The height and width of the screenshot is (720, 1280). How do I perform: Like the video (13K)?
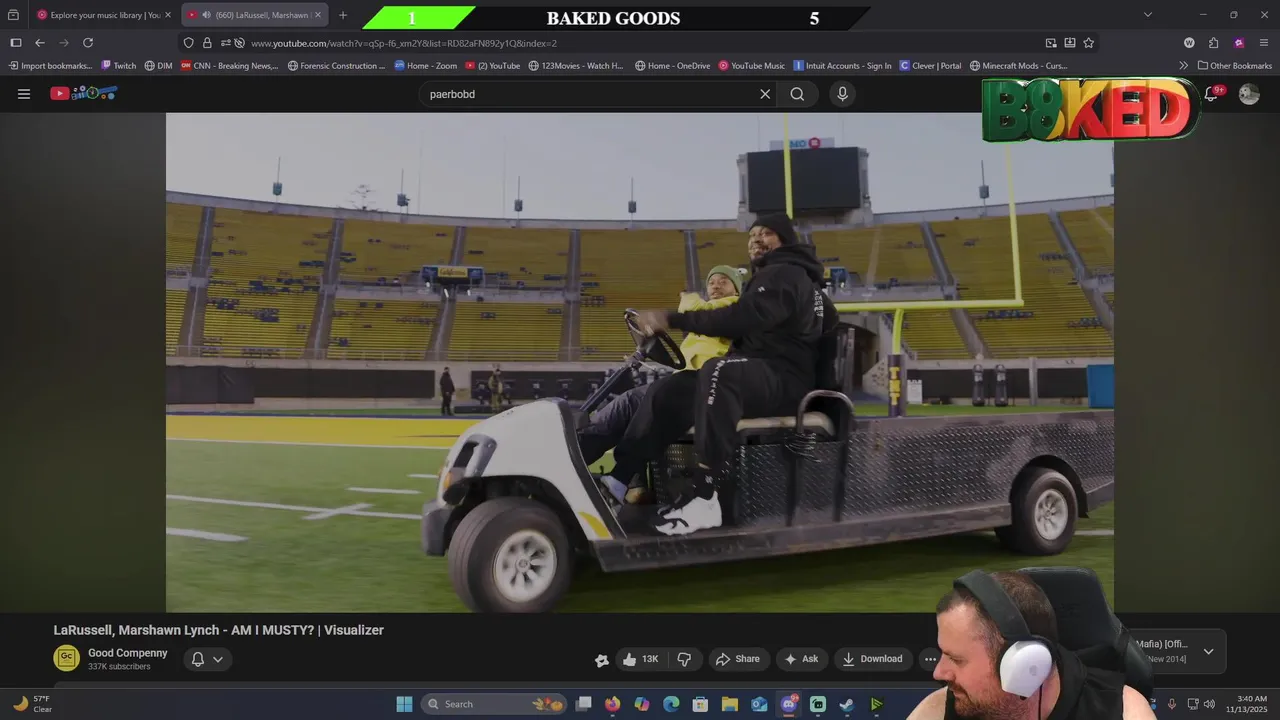coord(640,659)
